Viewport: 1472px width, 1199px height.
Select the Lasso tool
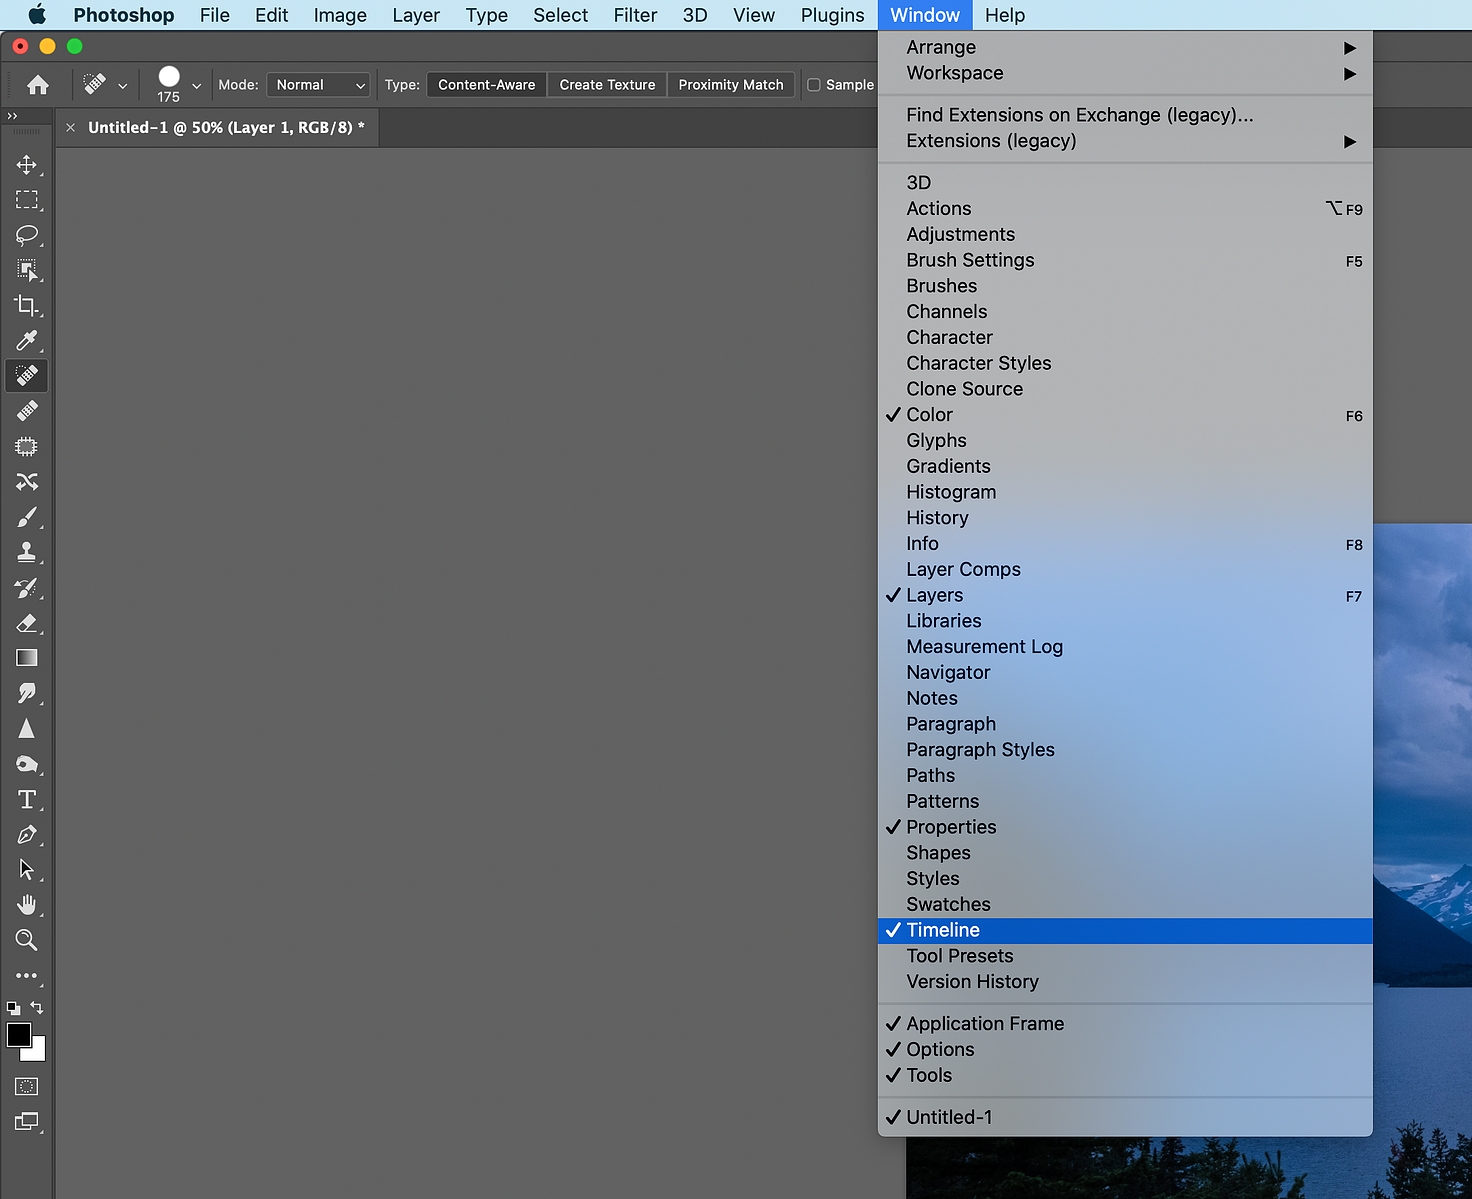(27, 235)
